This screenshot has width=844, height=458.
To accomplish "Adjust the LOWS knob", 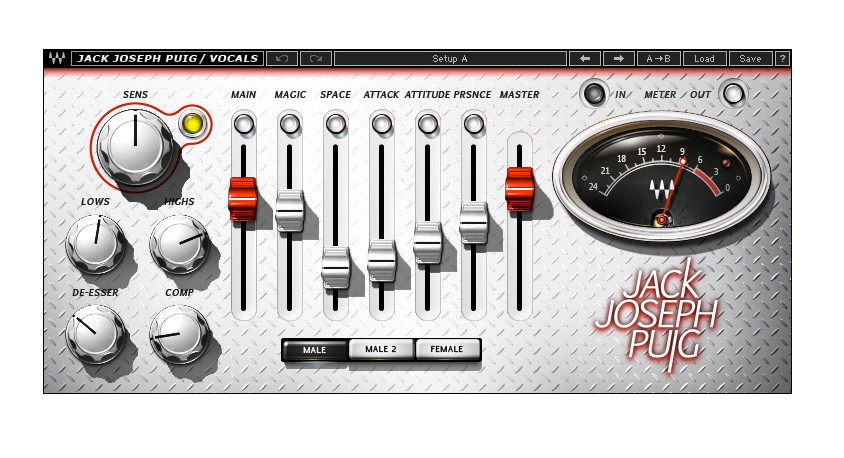I will [95, 243].
